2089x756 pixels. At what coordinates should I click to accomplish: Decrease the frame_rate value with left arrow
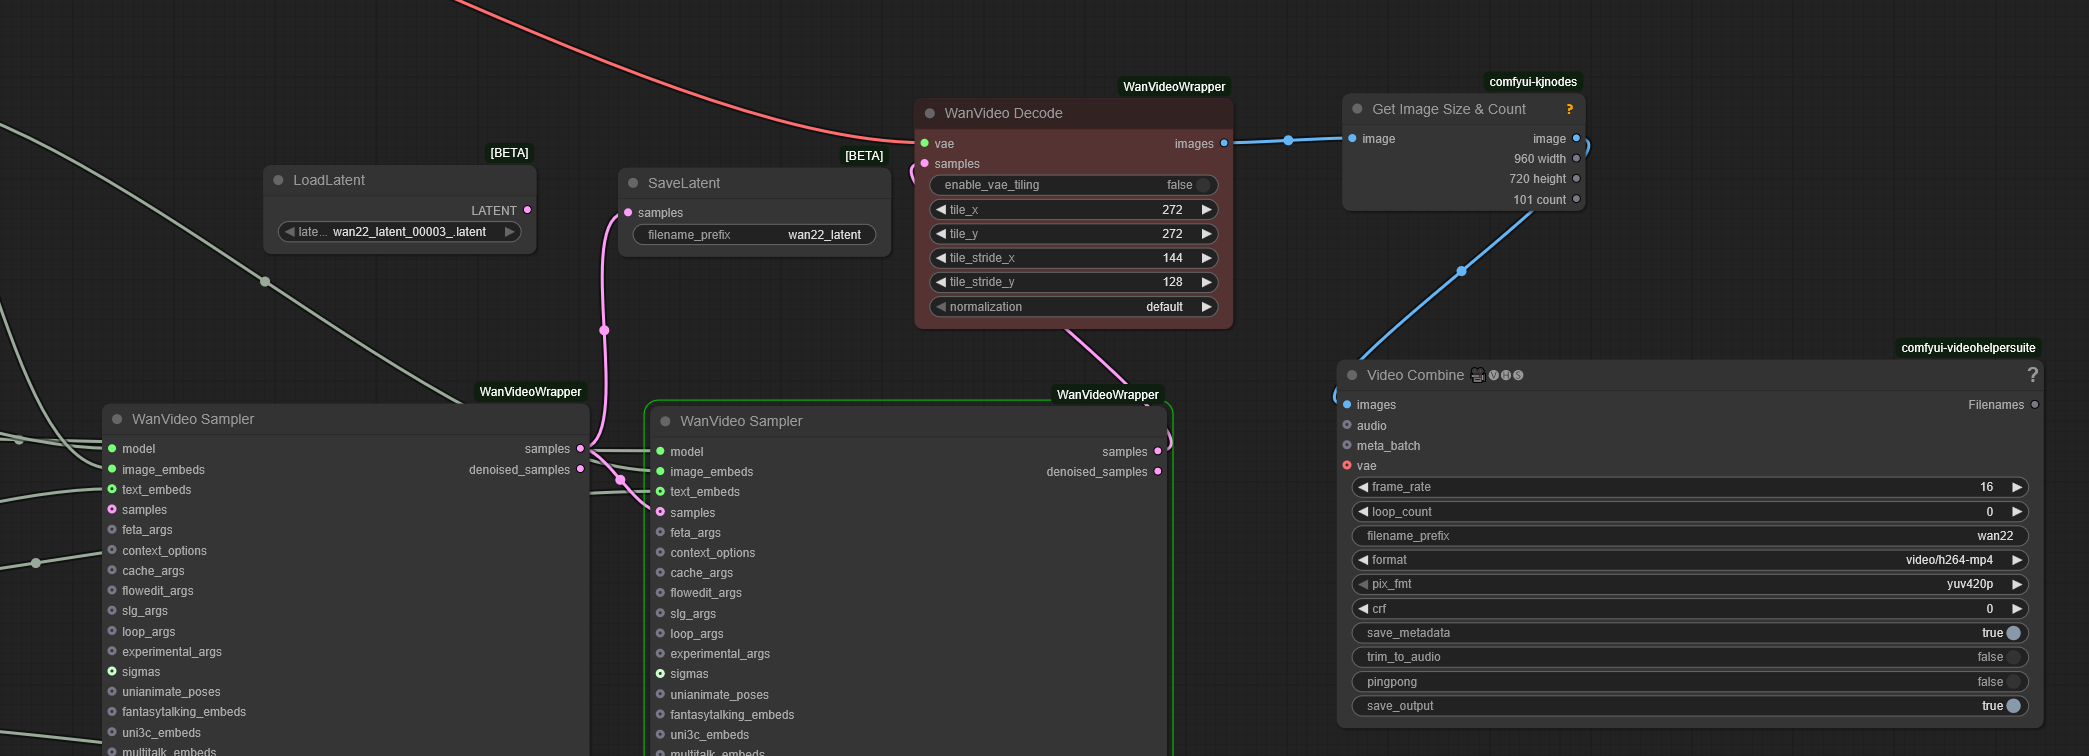click(x=1362, y=487)
